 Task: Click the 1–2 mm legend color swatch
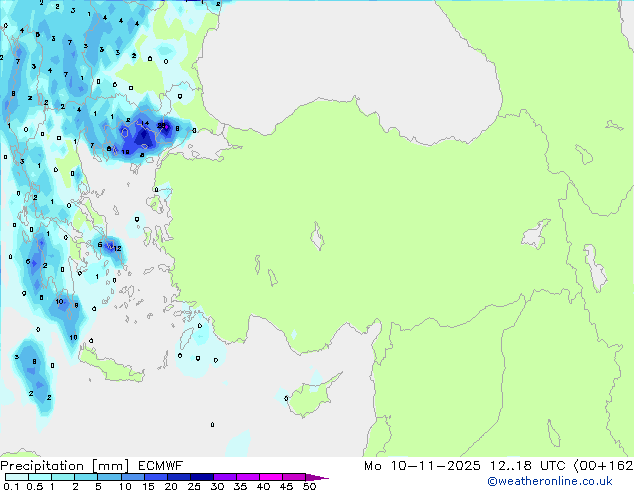tap(63, 477)
